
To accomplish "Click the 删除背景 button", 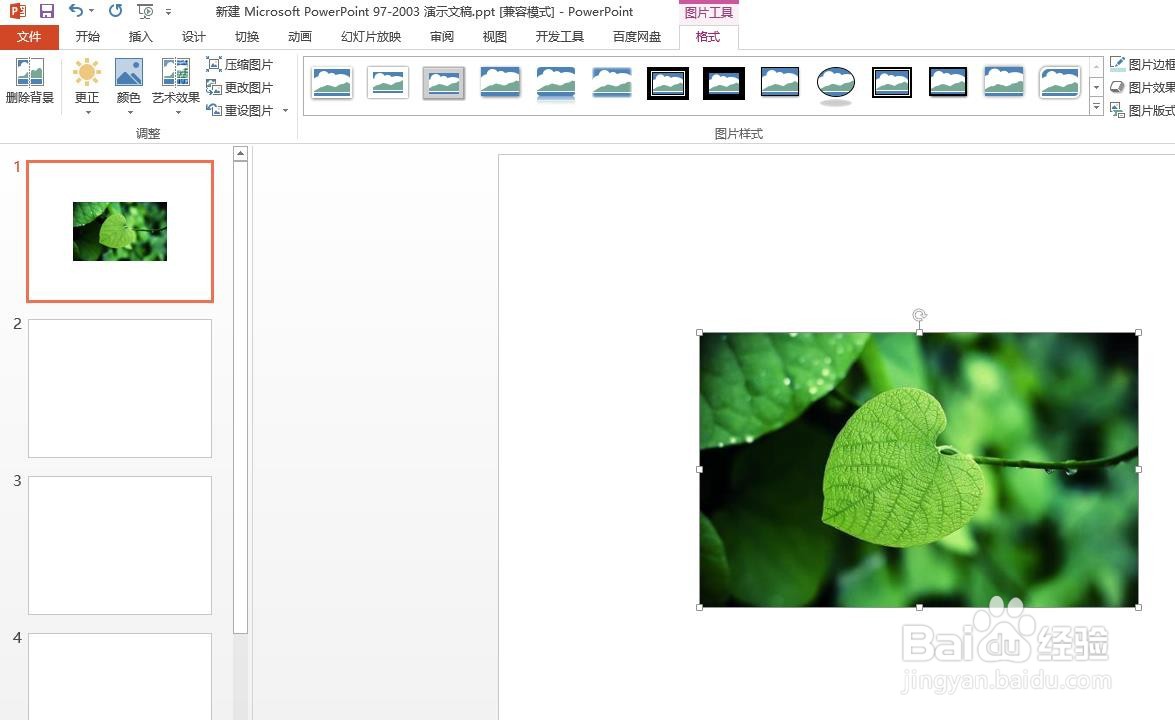I will point(30,81).
